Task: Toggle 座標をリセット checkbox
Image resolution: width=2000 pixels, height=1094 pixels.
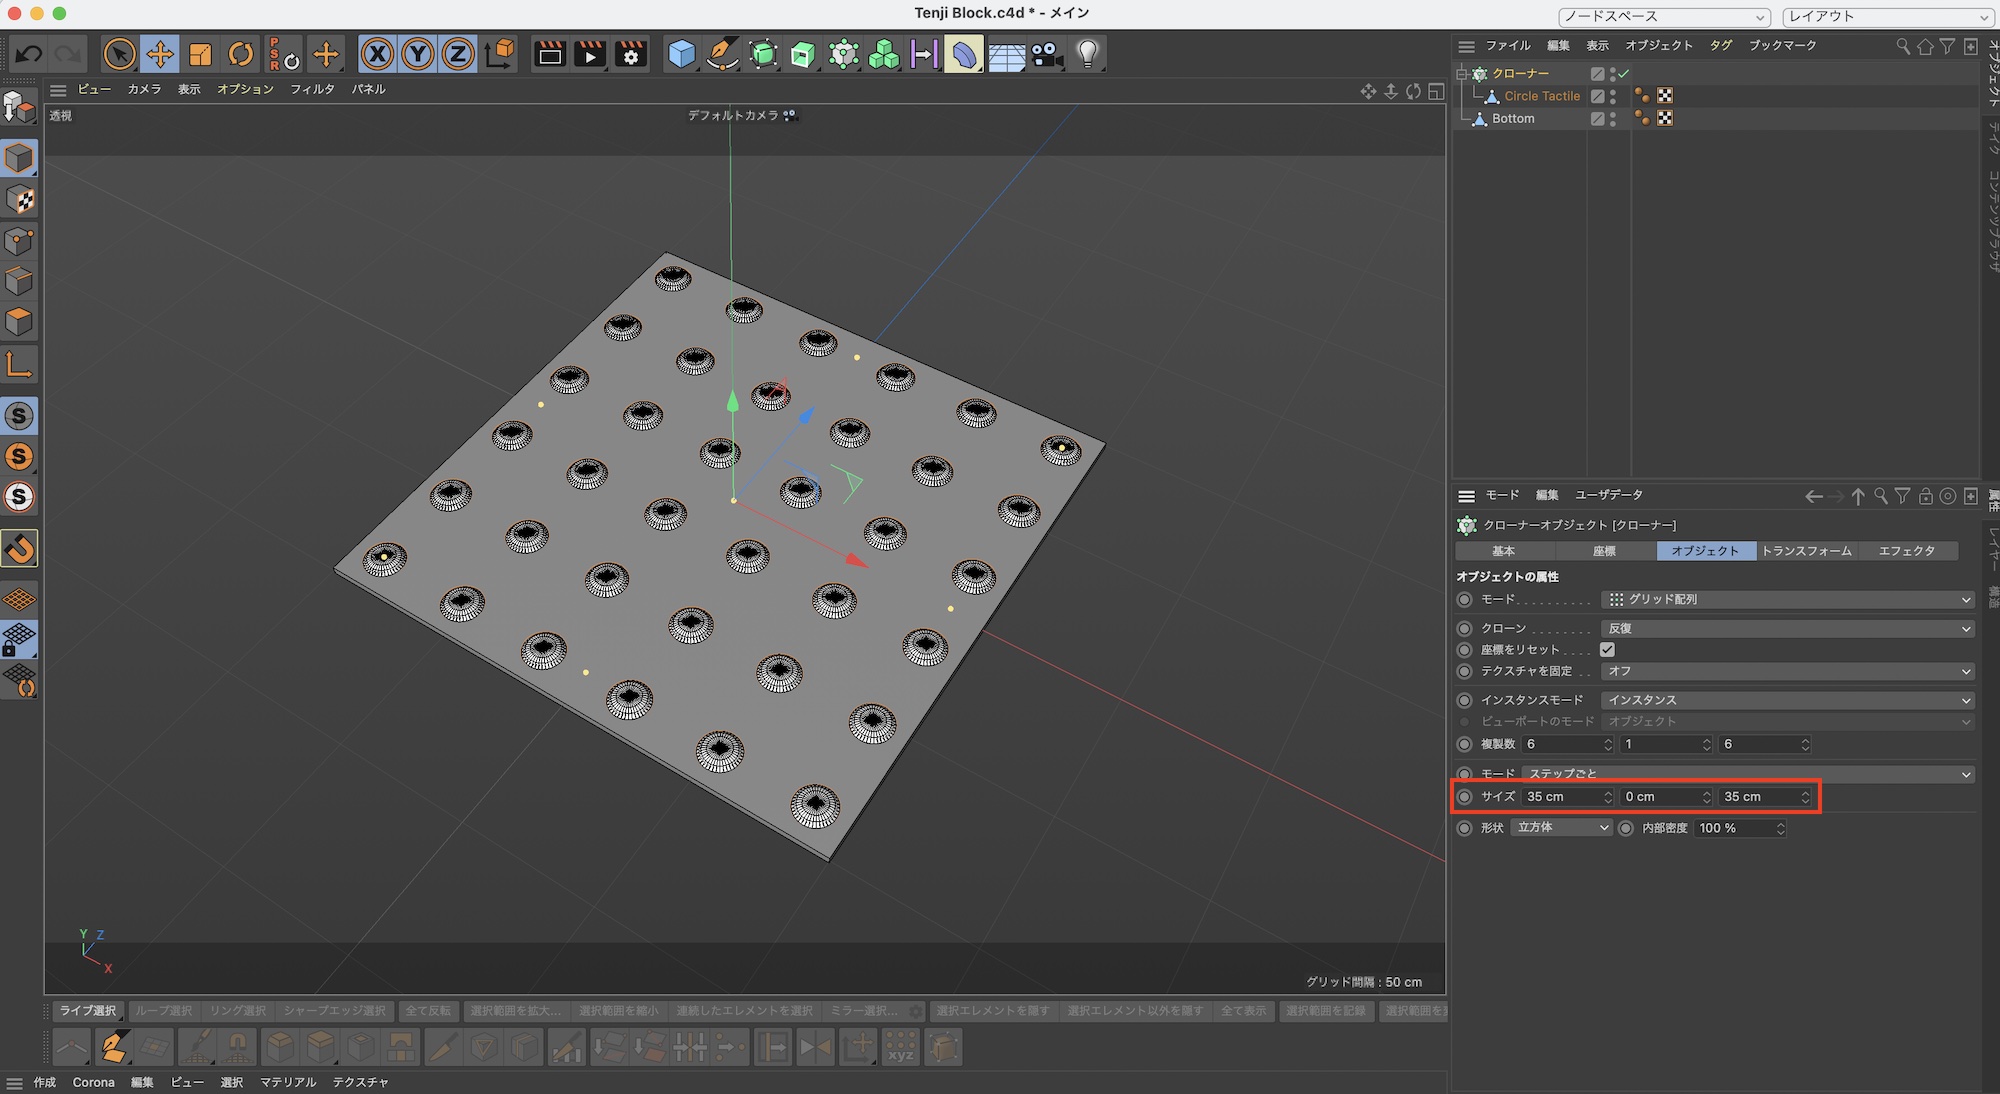Action: click(1607, 650)
